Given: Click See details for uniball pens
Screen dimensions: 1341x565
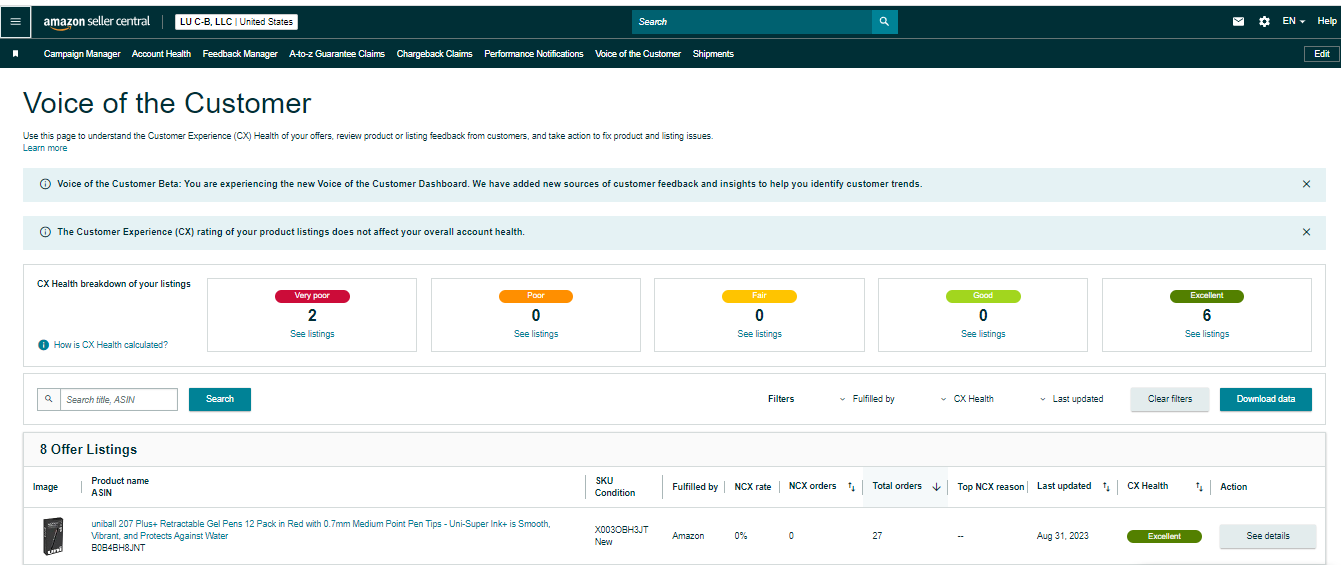Looking at the screenshot, I should [1268, 536].
